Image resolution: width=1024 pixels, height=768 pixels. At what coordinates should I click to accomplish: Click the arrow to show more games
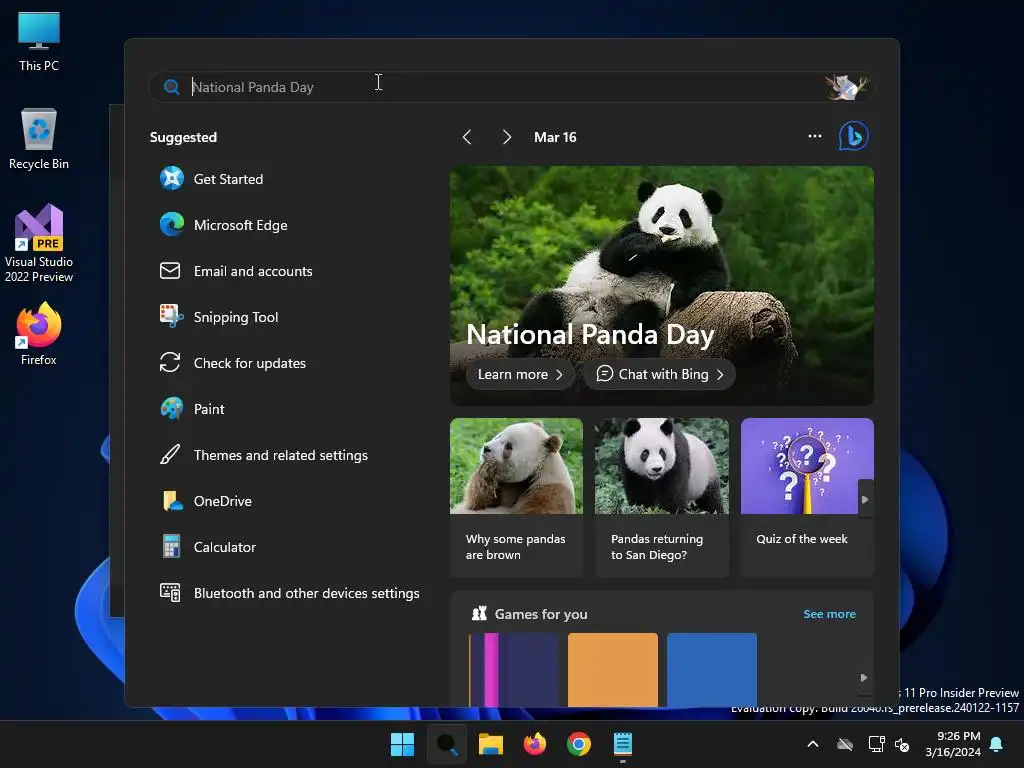864,678
